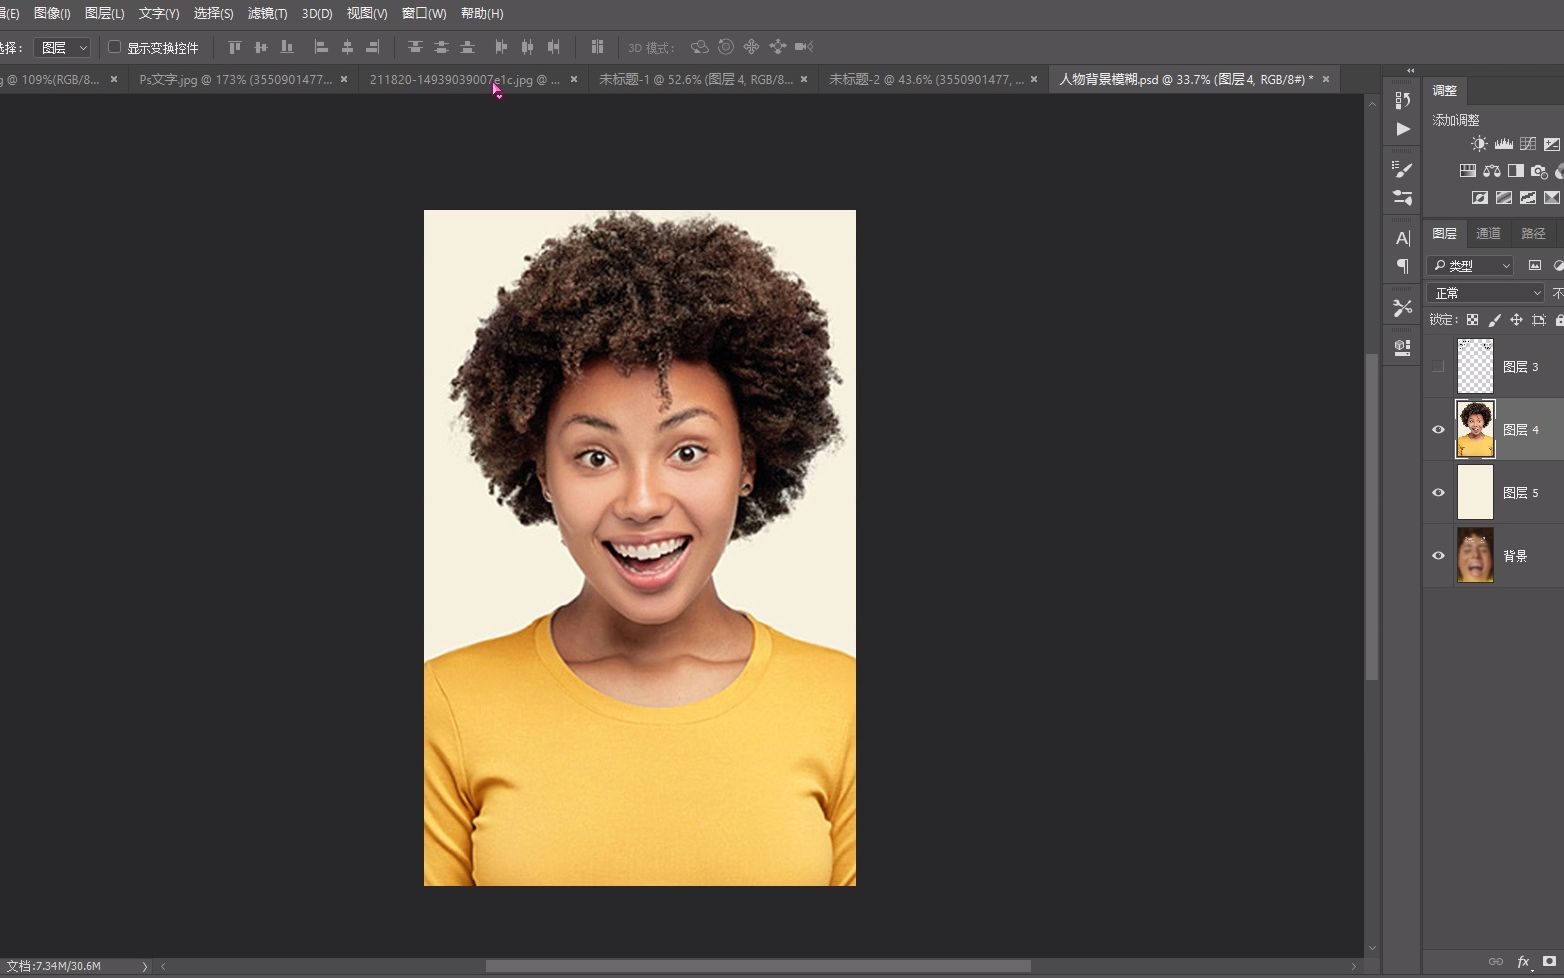The height and width of the screenshot is (978, 1564).
Task: Click the layer style fx icon
Action: pos(1523,962)
